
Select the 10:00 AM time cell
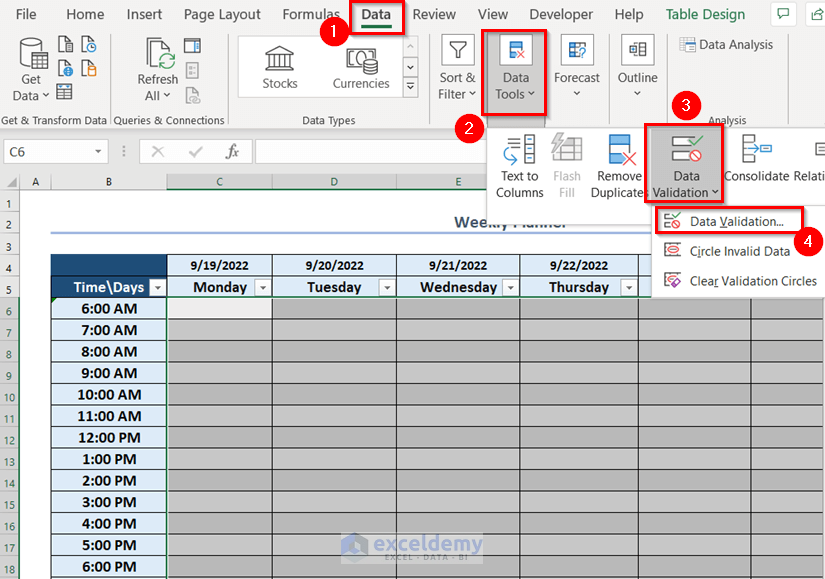109,395
